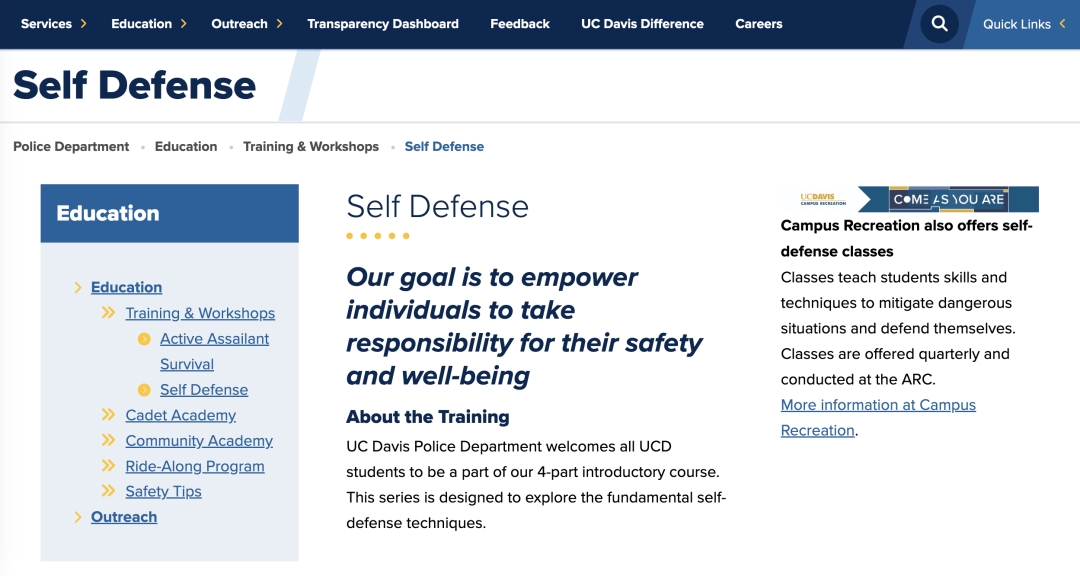Click double-chevron icon next to Ride-Along Program
This screenshot has width=1080, height=576.
tap(108, 466)
